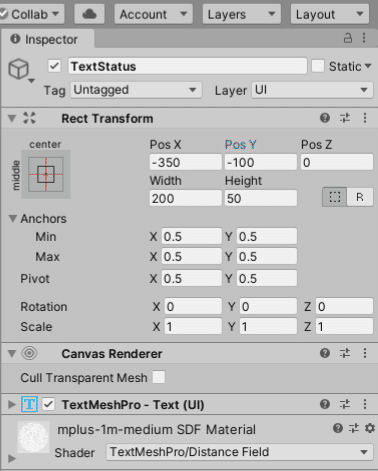Expand the TextMeshPro - Text (UI) component
Viewport: 378px width, 471px height.
(12, 405)
